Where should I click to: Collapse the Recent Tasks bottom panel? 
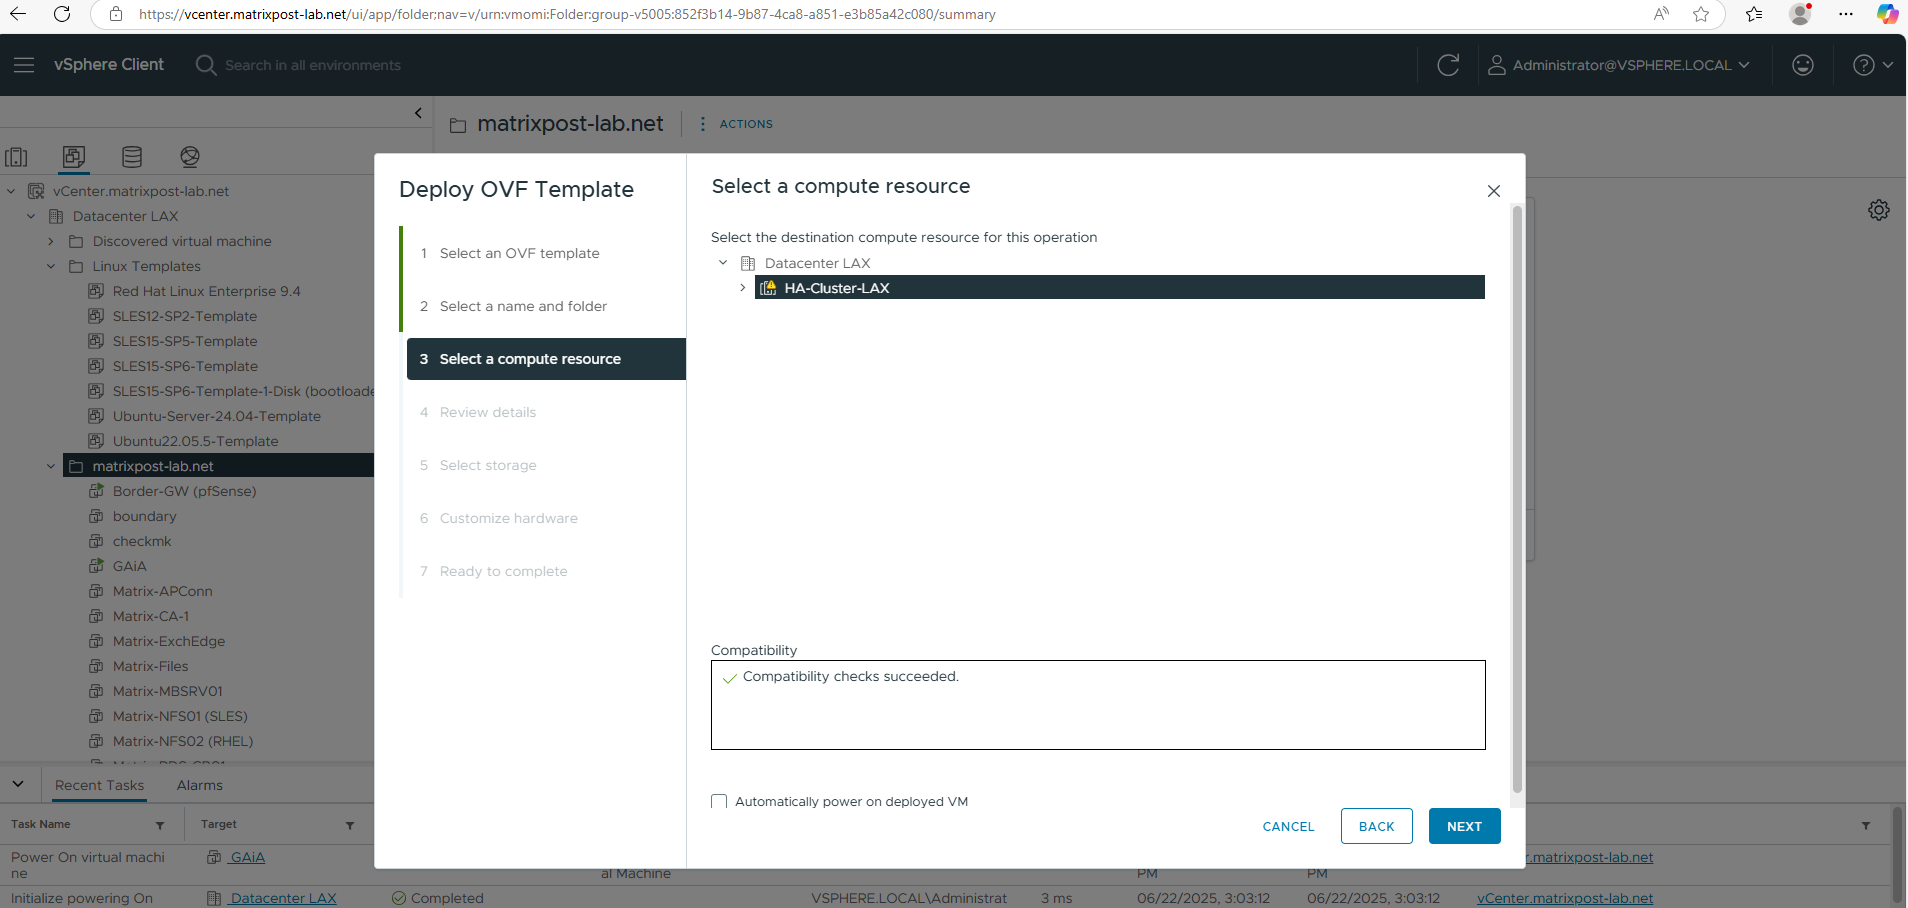18,784
